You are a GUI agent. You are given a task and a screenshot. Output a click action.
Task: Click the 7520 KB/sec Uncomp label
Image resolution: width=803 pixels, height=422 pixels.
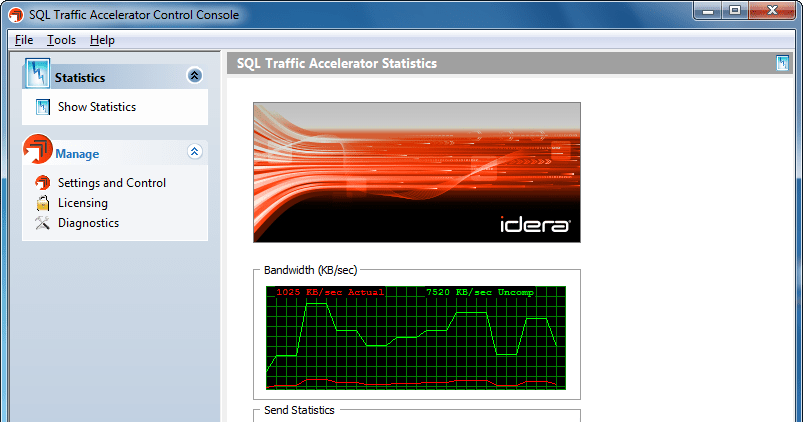[480, 292]
